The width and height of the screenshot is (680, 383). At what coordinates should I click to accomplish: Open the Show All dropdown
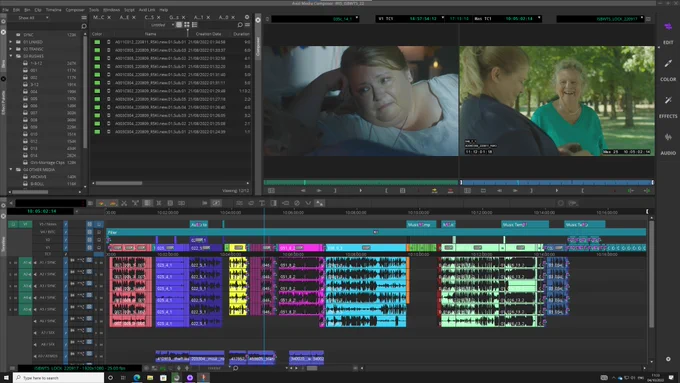coord(33,18)
